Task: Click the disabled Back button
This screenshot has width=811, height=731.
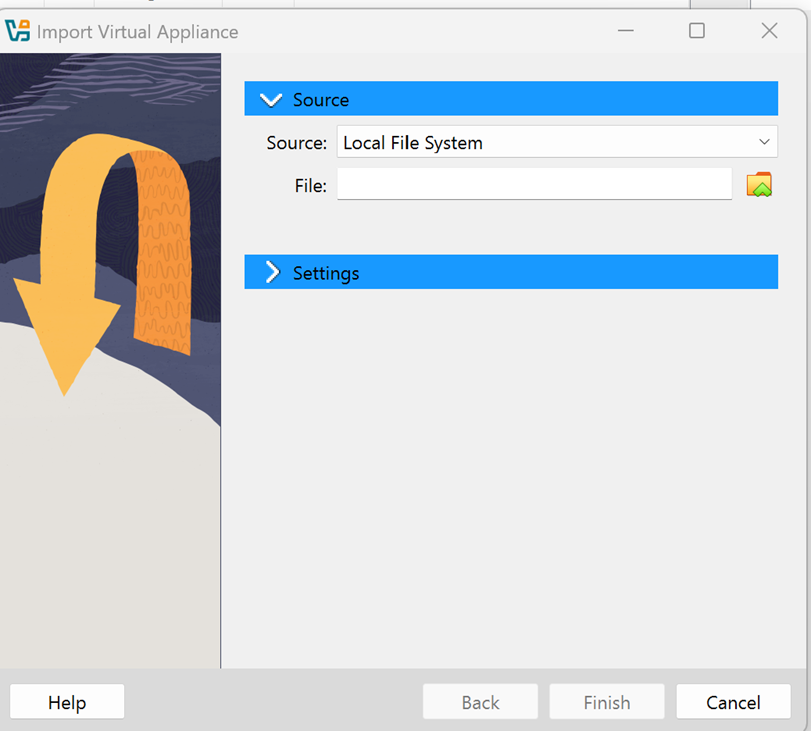Action: 480,702
